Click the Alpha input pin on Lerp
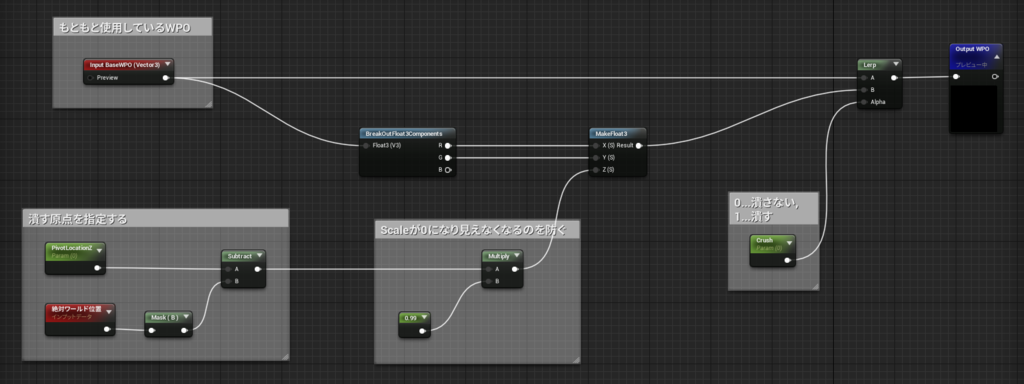Viewport: 1024px width, 384px height. [x=864, y=102]
